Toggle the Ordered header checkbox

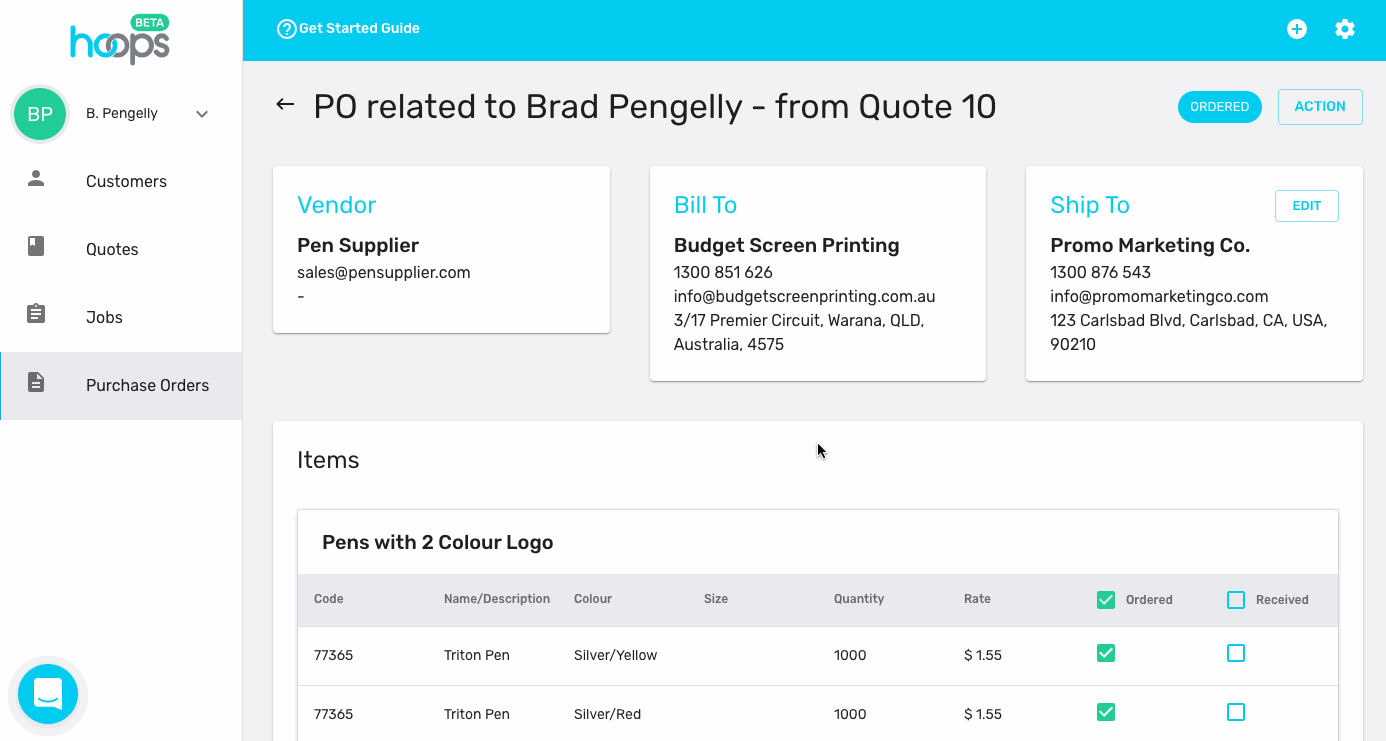pos(1106,600)
